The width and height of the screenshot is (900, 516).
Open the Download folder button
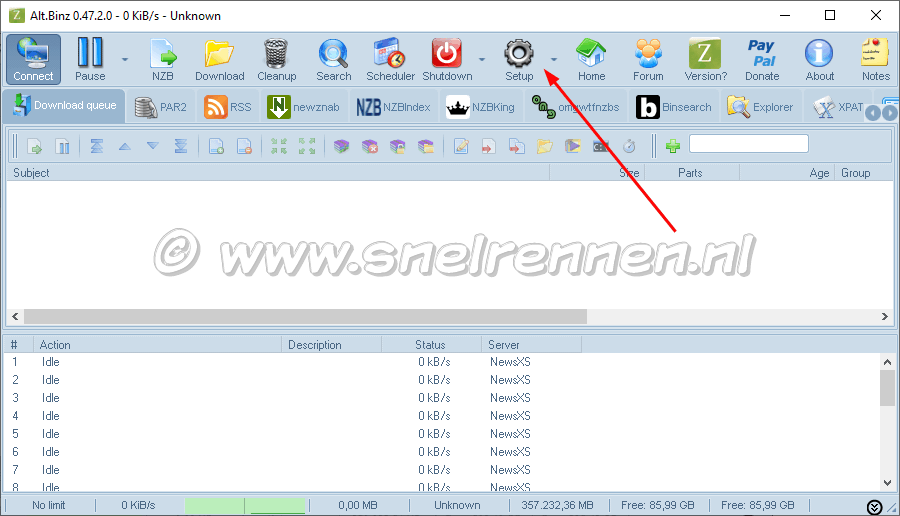pos(219,59)
